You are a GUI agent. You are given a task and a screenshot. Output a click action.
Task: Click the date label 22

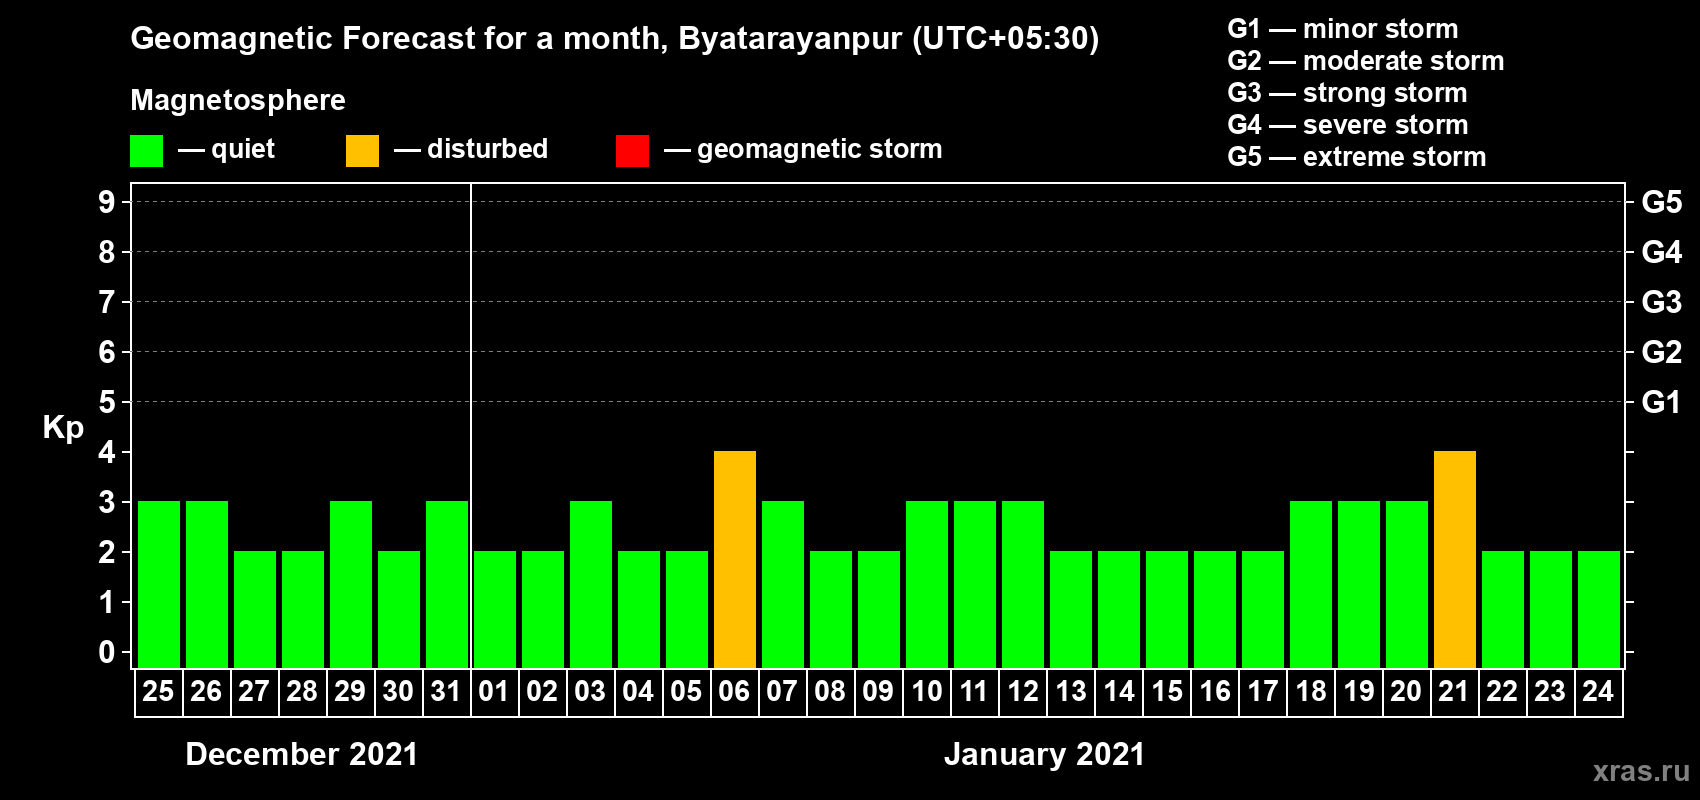(1502, 692)
